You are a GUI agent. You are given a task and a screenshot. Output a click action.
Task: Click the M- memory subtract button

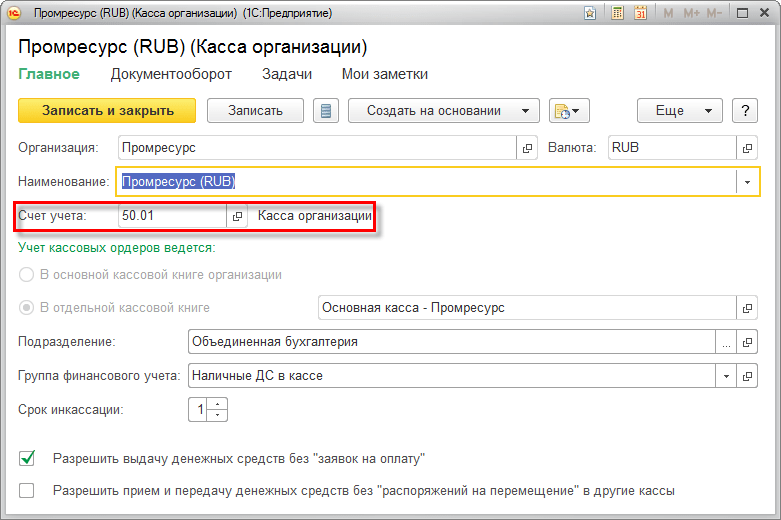tap(714, 13)
